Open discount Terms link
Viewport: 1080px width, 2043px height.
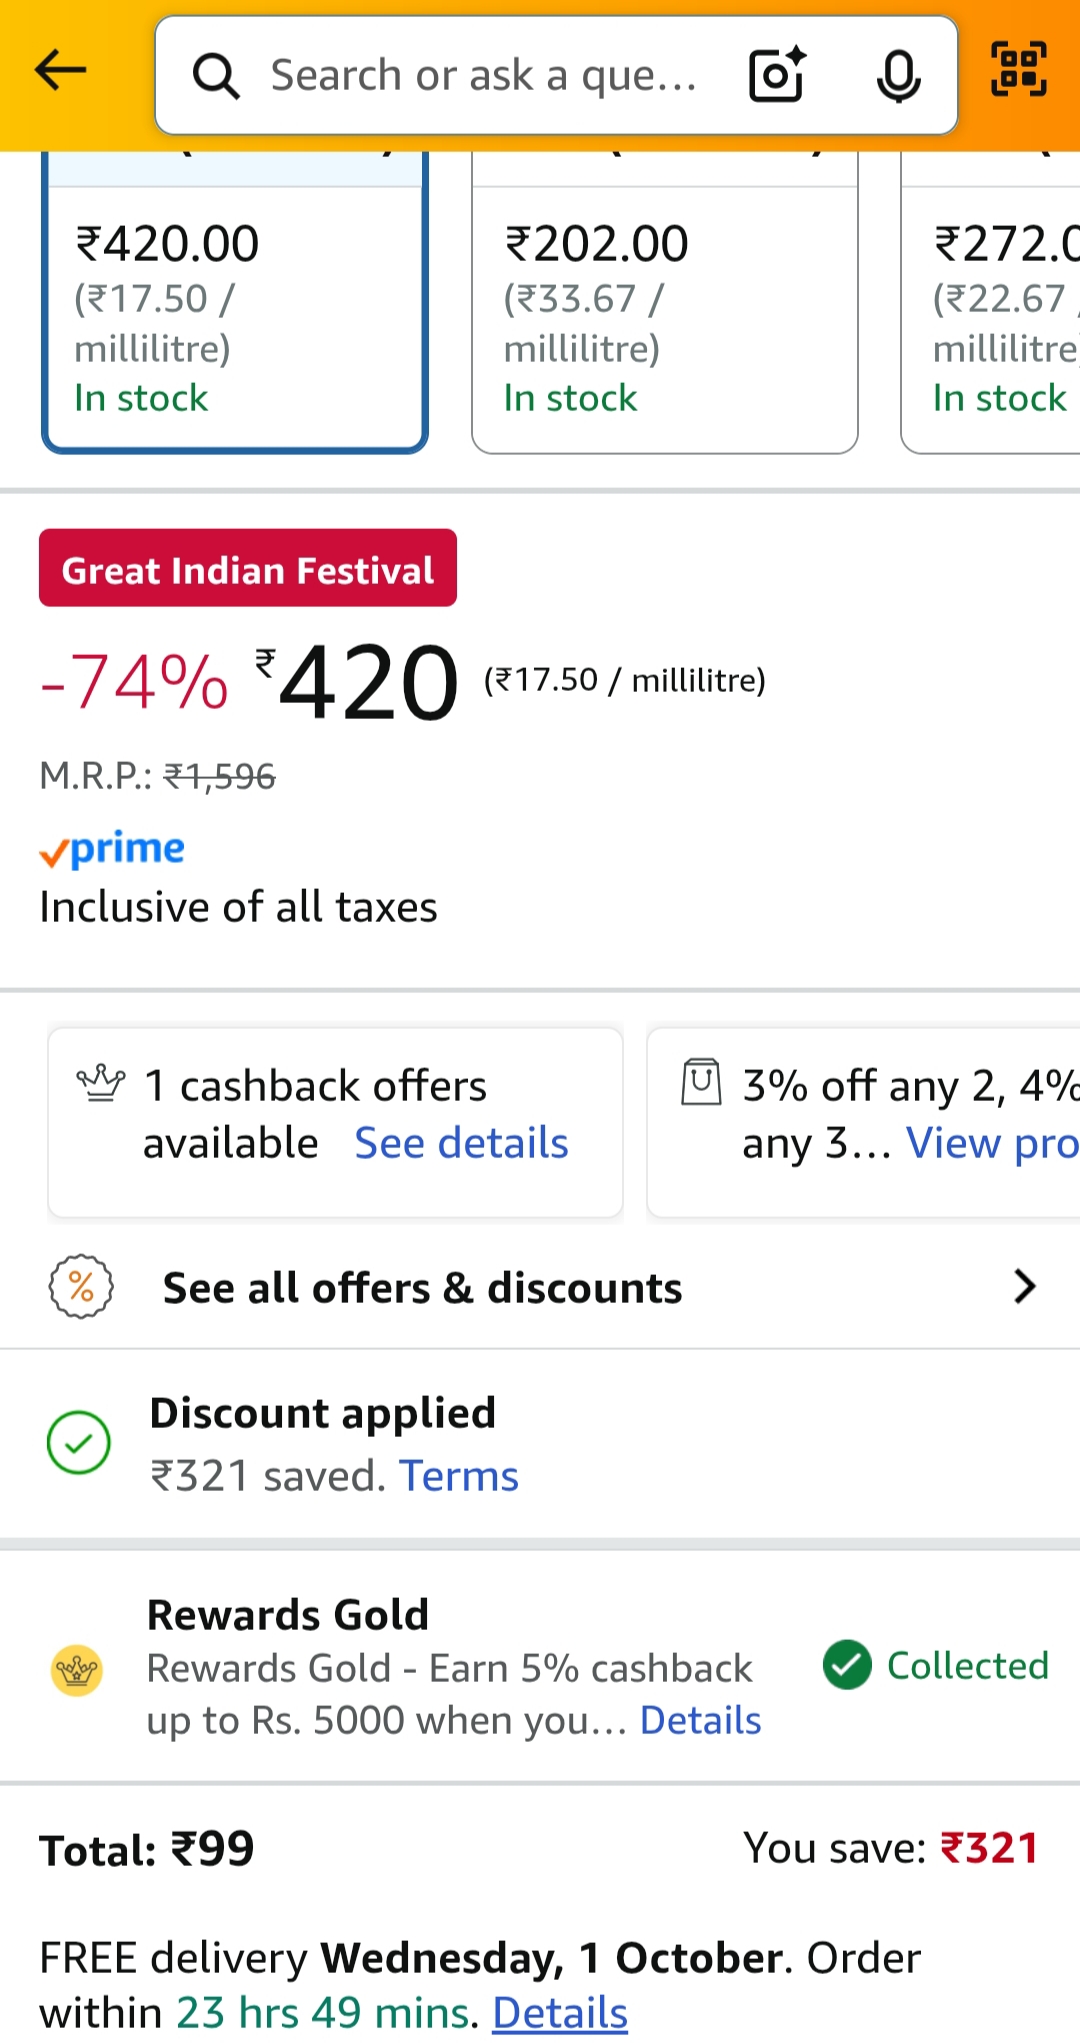coord(458,1476)
